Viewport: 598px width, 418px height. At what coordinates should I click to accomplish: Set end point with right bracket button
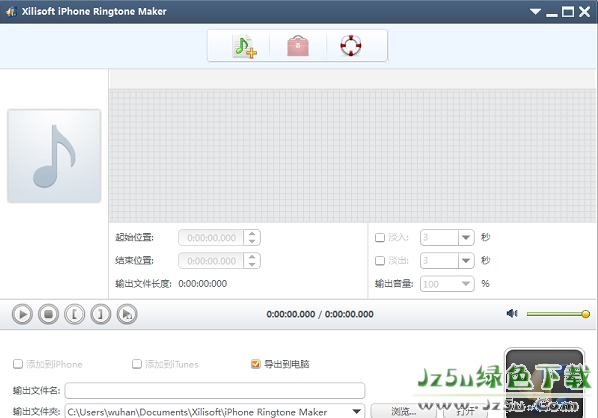[101, 314]
